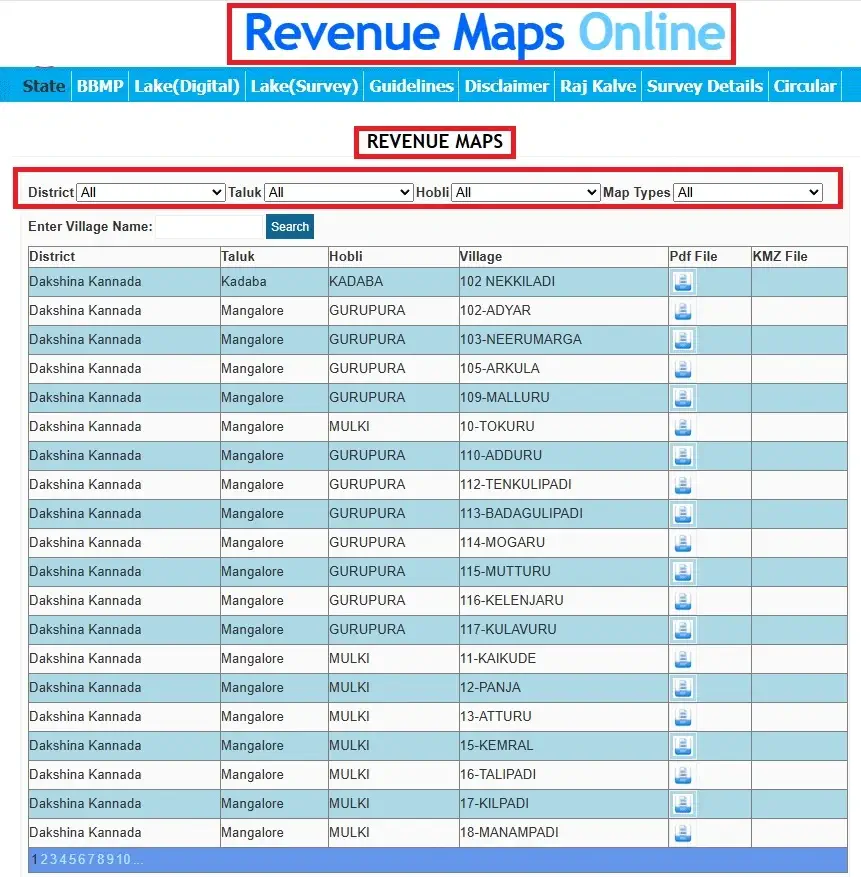Screen dimensions: 861x877
Task: Jump to results page 10
Action: pos(123,859)
